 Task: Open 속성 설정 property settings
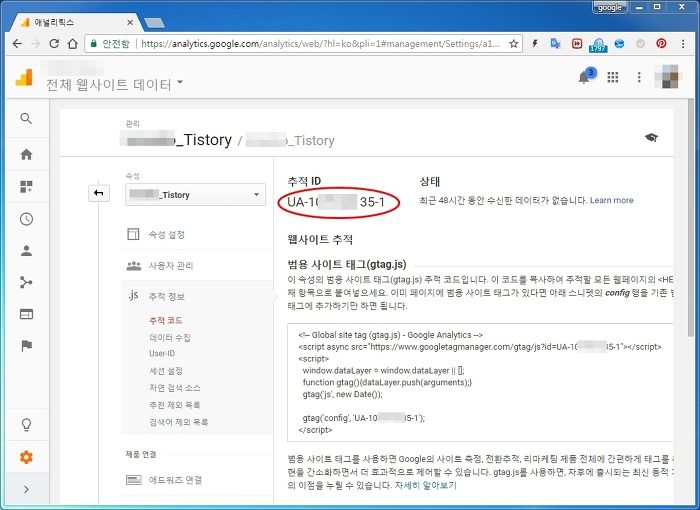(x=167, y=234)
